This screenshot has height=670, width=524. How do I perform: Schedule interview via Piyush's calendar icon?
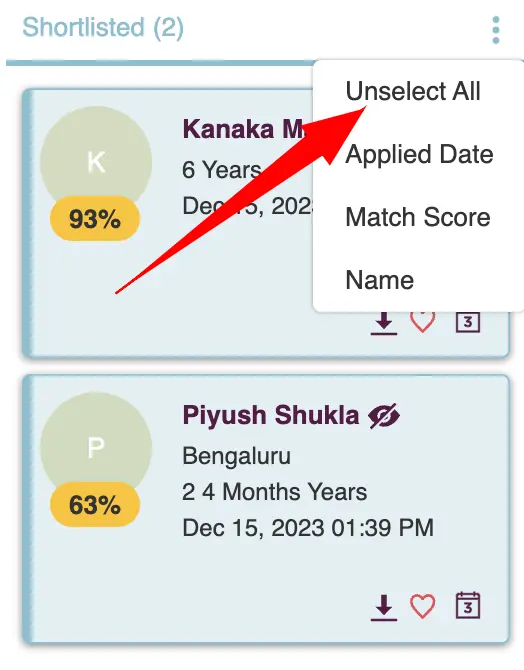pyautogui.click(x=468, y=605)
